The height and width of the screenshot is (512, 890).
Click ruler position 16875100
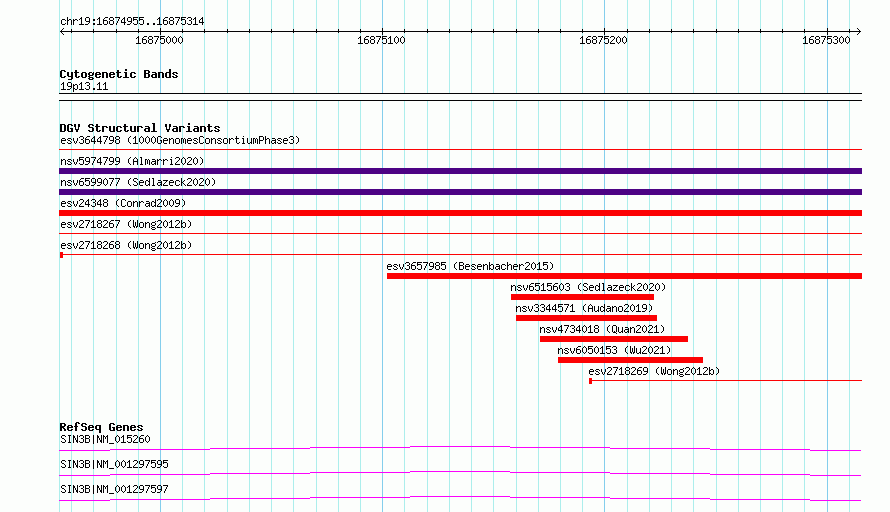pyautogui.click(x=381, y=40)
